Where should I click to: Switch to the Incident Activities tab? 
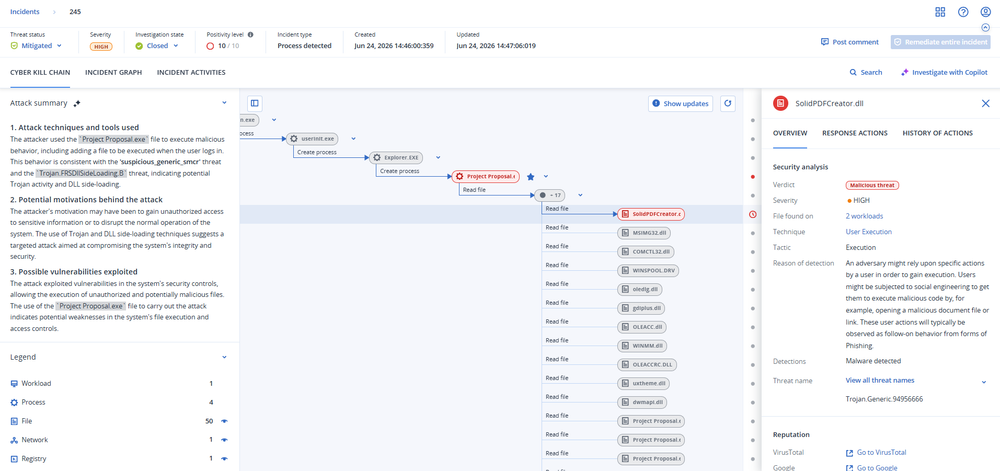tap(191, 73)
